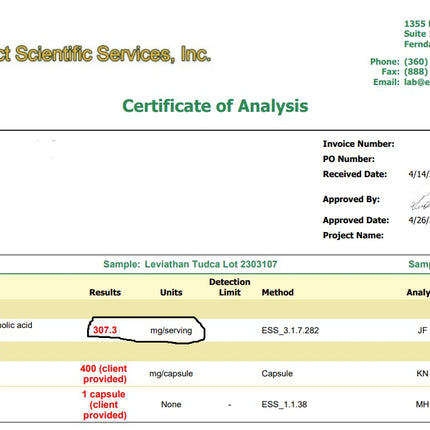Click the Capsule method cell

pos(277,374)
